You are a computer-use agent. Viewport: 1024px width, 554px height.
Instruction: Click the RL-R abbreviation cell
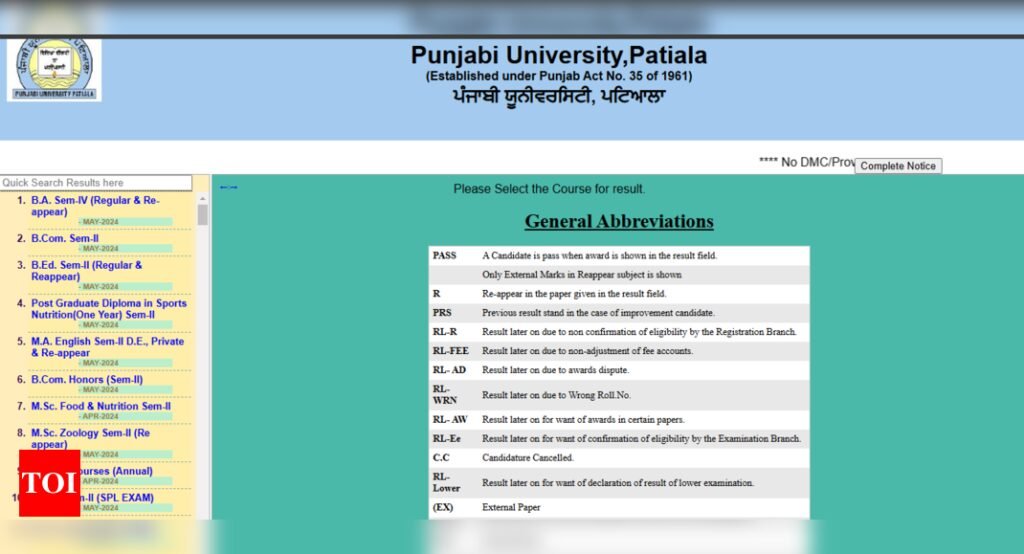[445, 332]
